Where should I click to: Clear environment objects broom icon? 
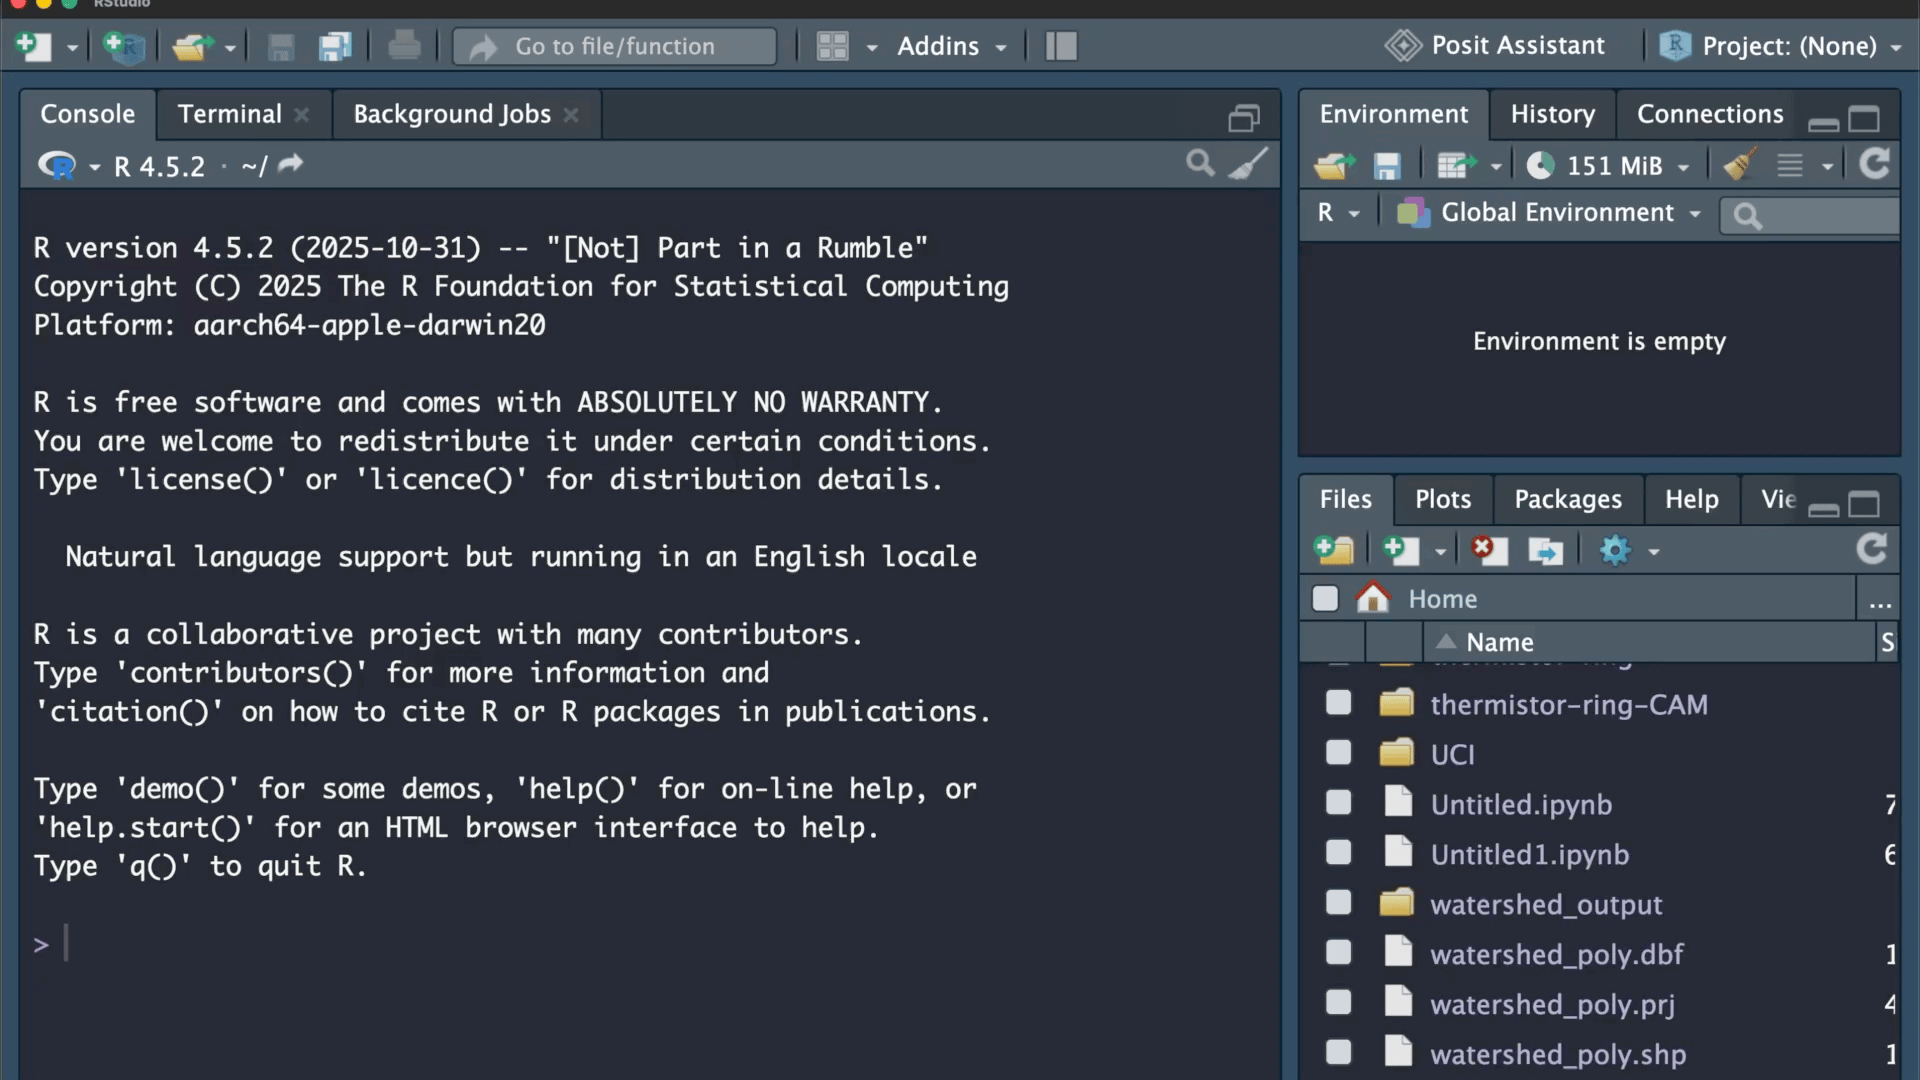(x=1741, y=164)
